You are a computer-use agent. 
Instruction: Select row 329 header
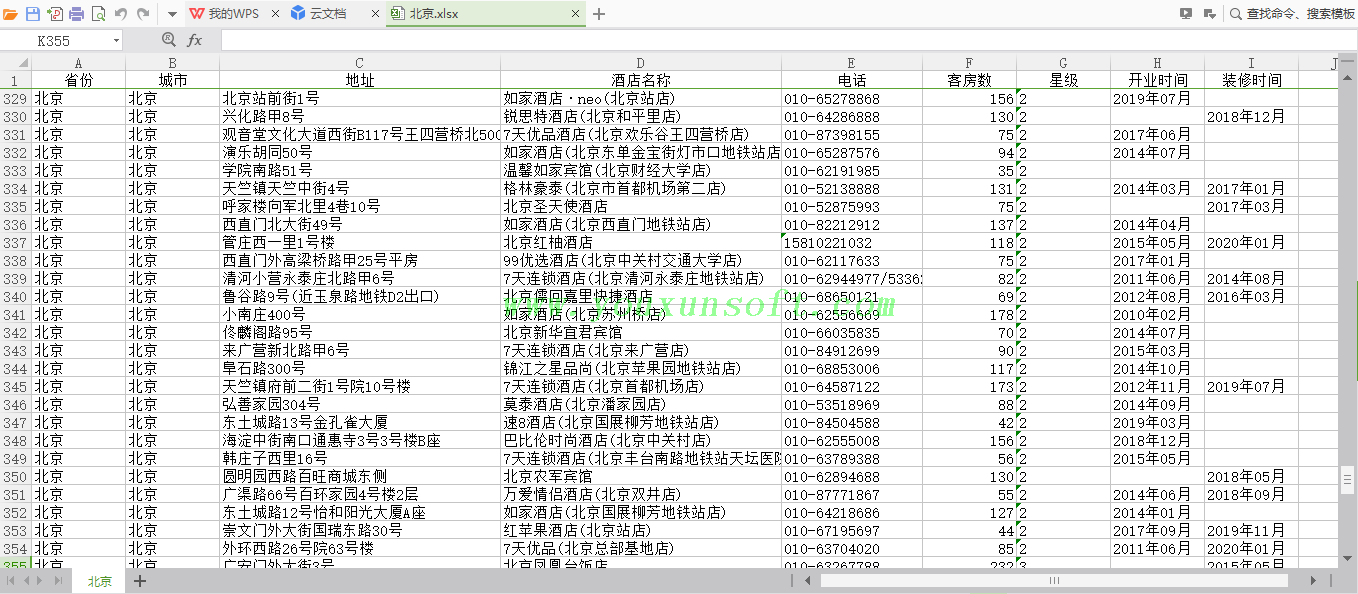click(15, 99)
